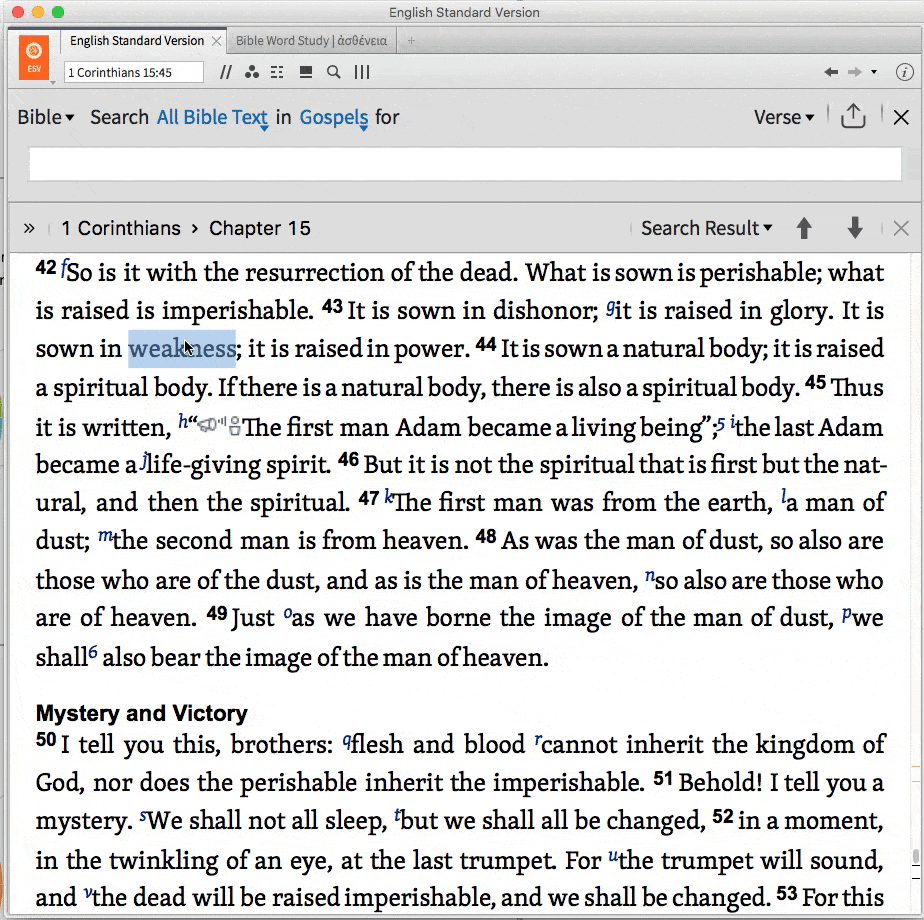Open cross-reference q before flesh and blood
Viewport: 924px width, 920px height.
347,741
